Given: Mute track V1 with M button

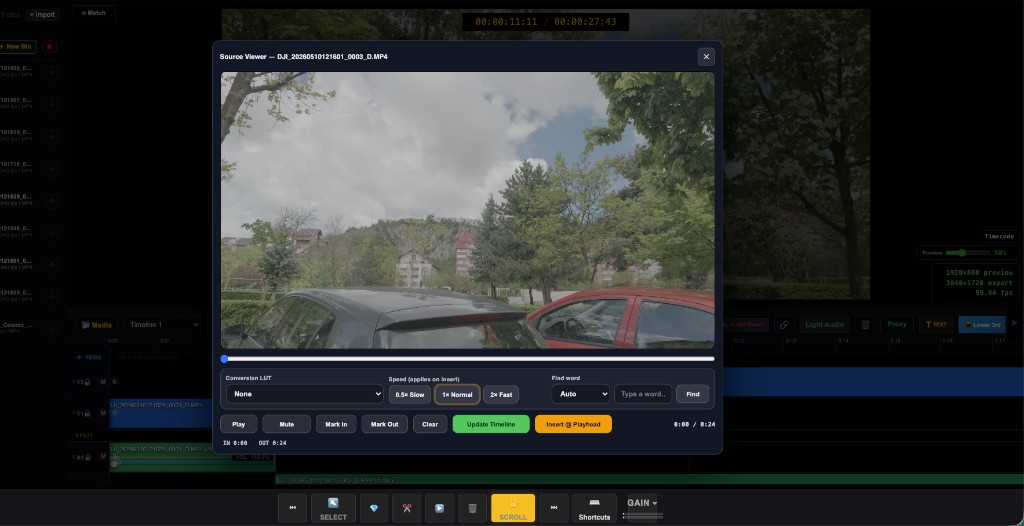Looking at the screenshot, I should (x=103, y=413).
